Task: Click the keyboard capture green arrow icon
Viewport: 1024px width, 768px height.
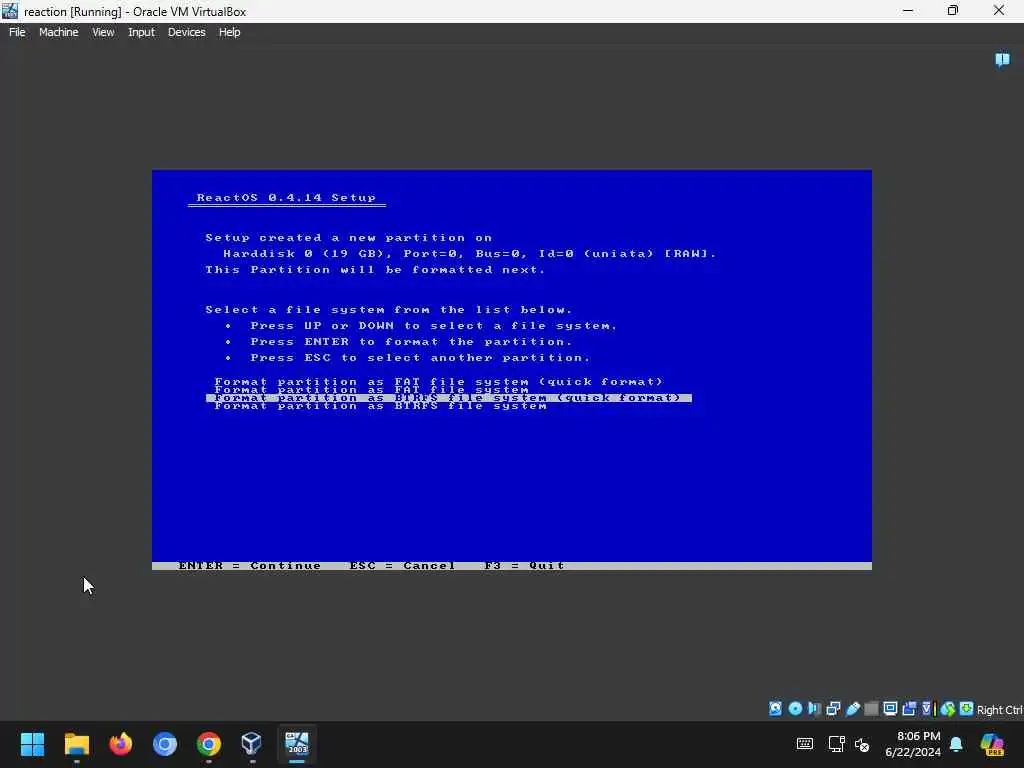Action: pyautogui.click(x=967, y=709)
